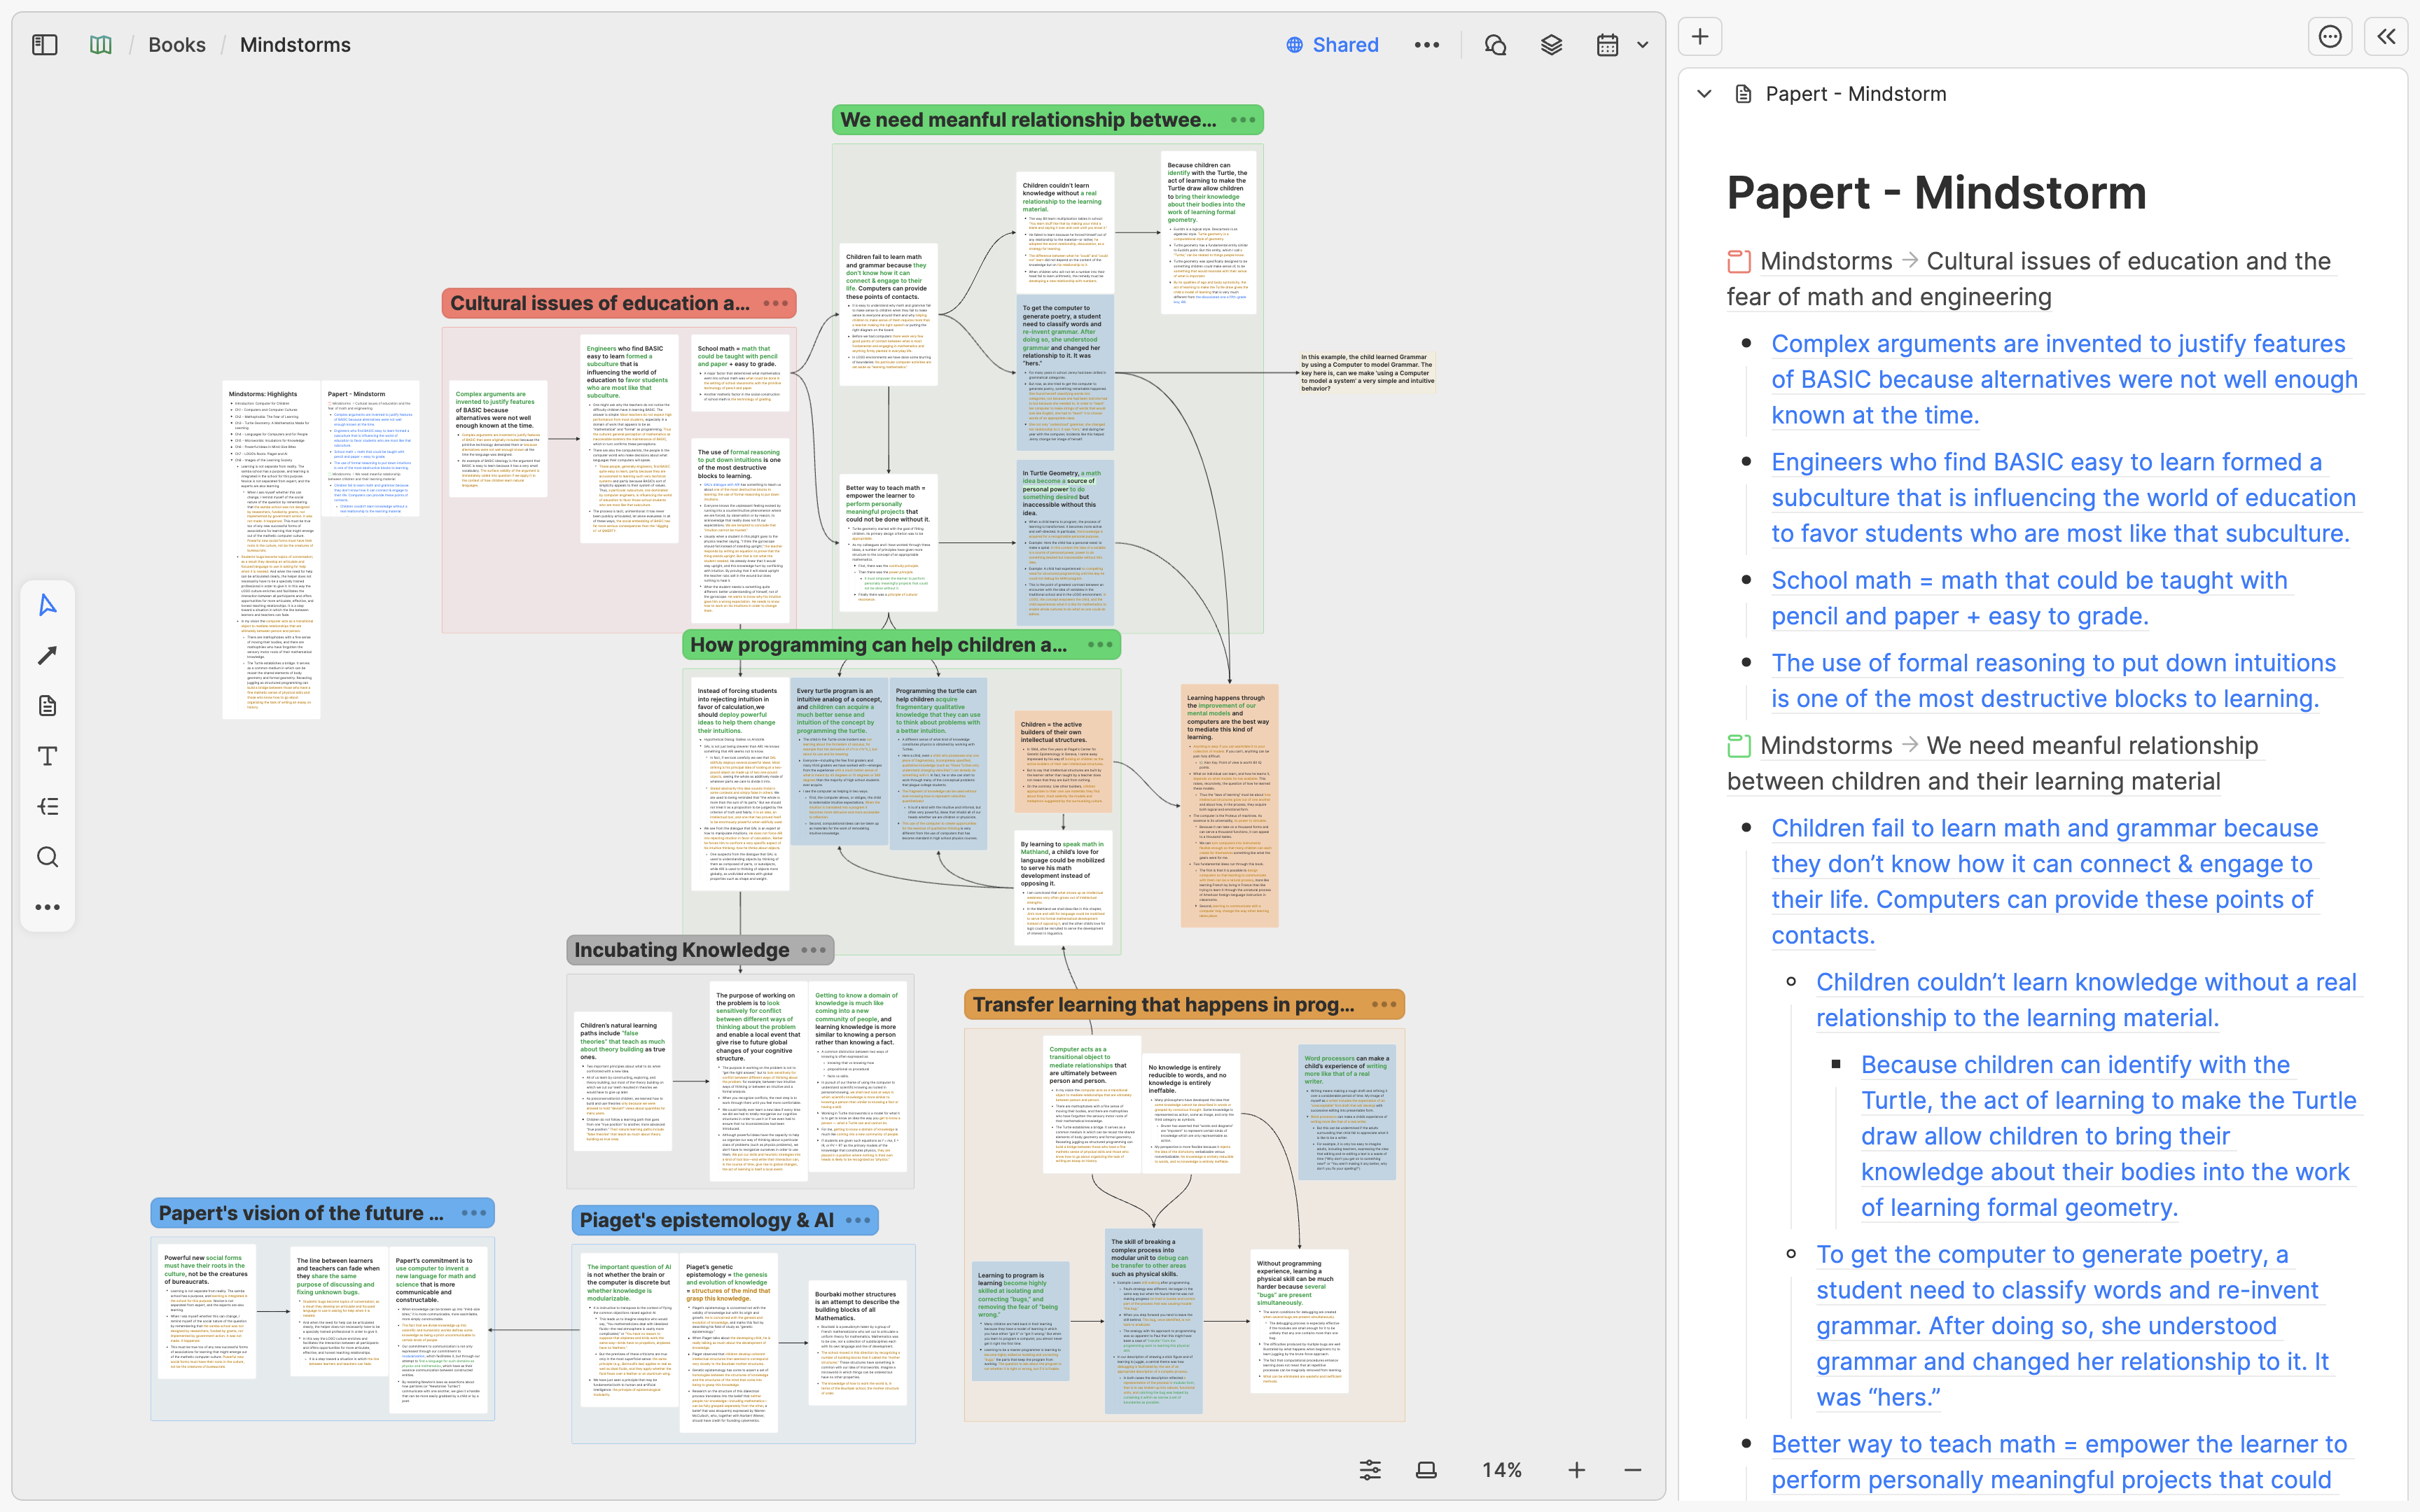Open the calendar dropdown arrow
Screen dimensions: 2420x1512
click(1642, 45)
